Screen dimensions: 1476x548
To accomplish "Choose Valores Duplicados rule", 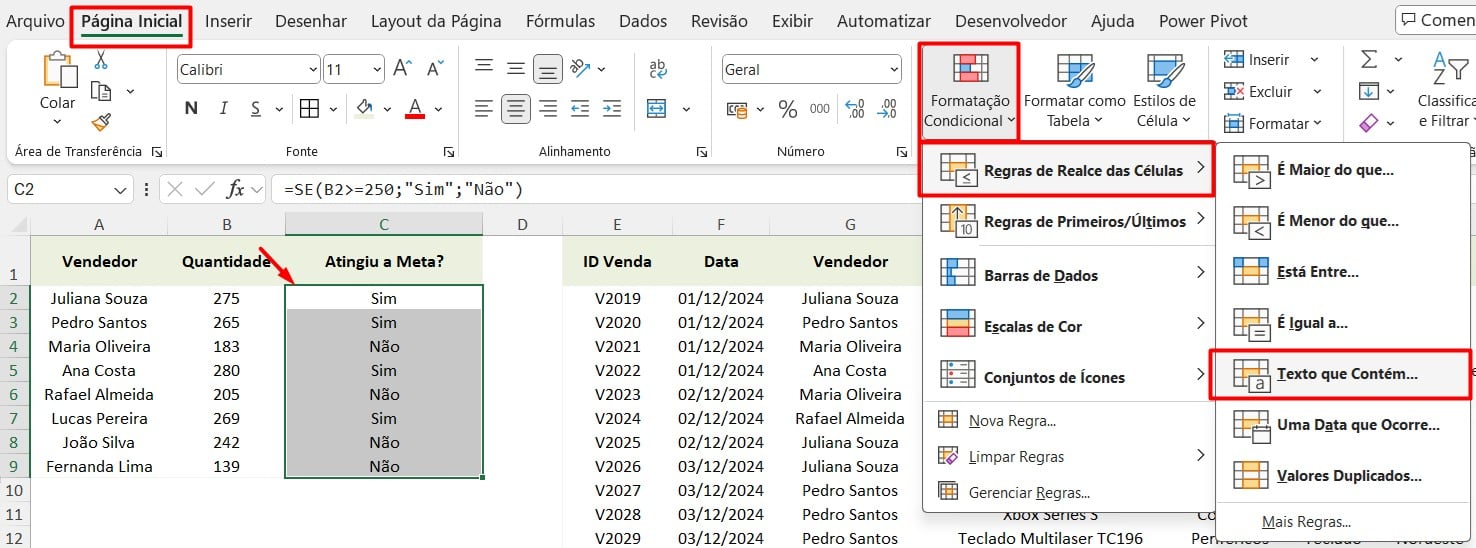I will 1341,476.
